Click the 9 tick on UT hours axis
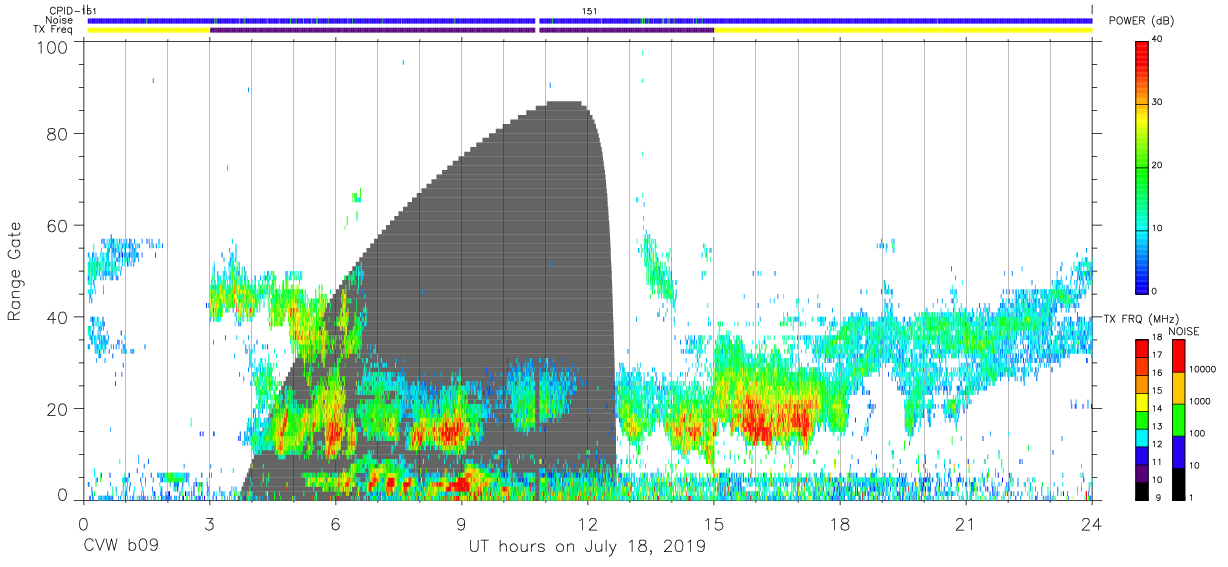The image size is (1228, 567). point(461,523)
